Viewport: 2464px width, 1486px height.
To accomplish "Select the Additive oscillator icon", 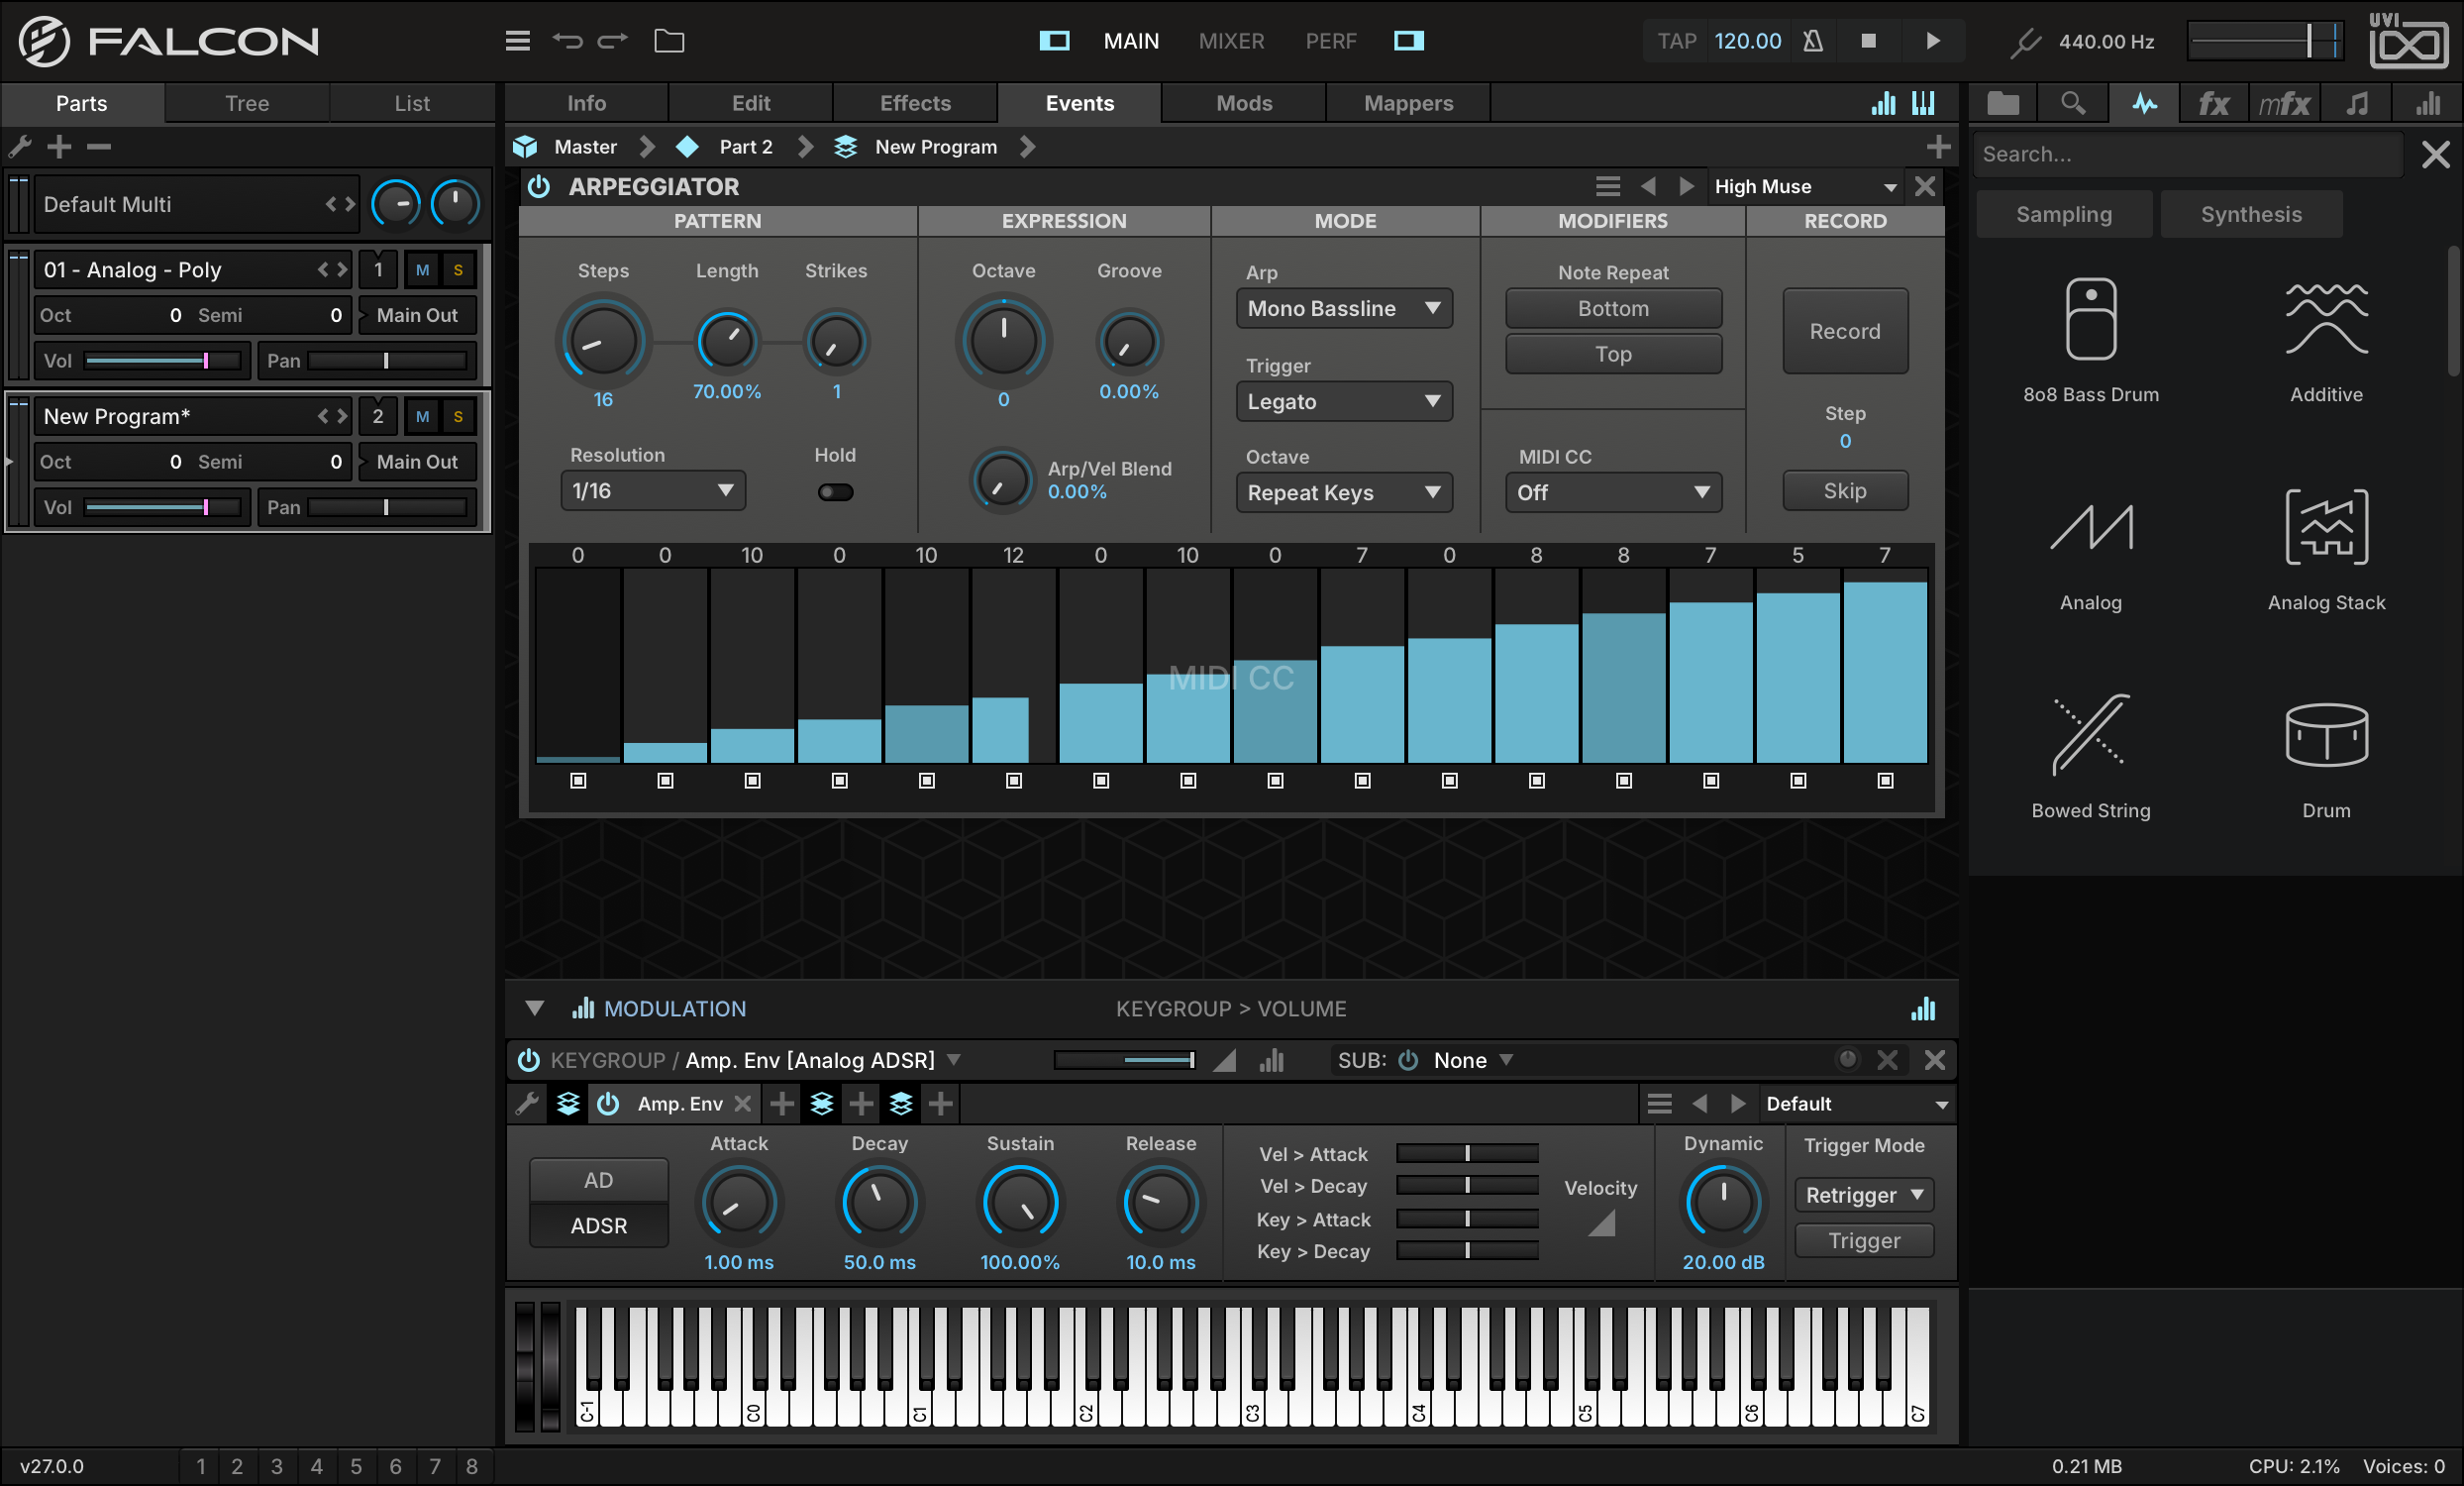I will (x=2326, y=340).
